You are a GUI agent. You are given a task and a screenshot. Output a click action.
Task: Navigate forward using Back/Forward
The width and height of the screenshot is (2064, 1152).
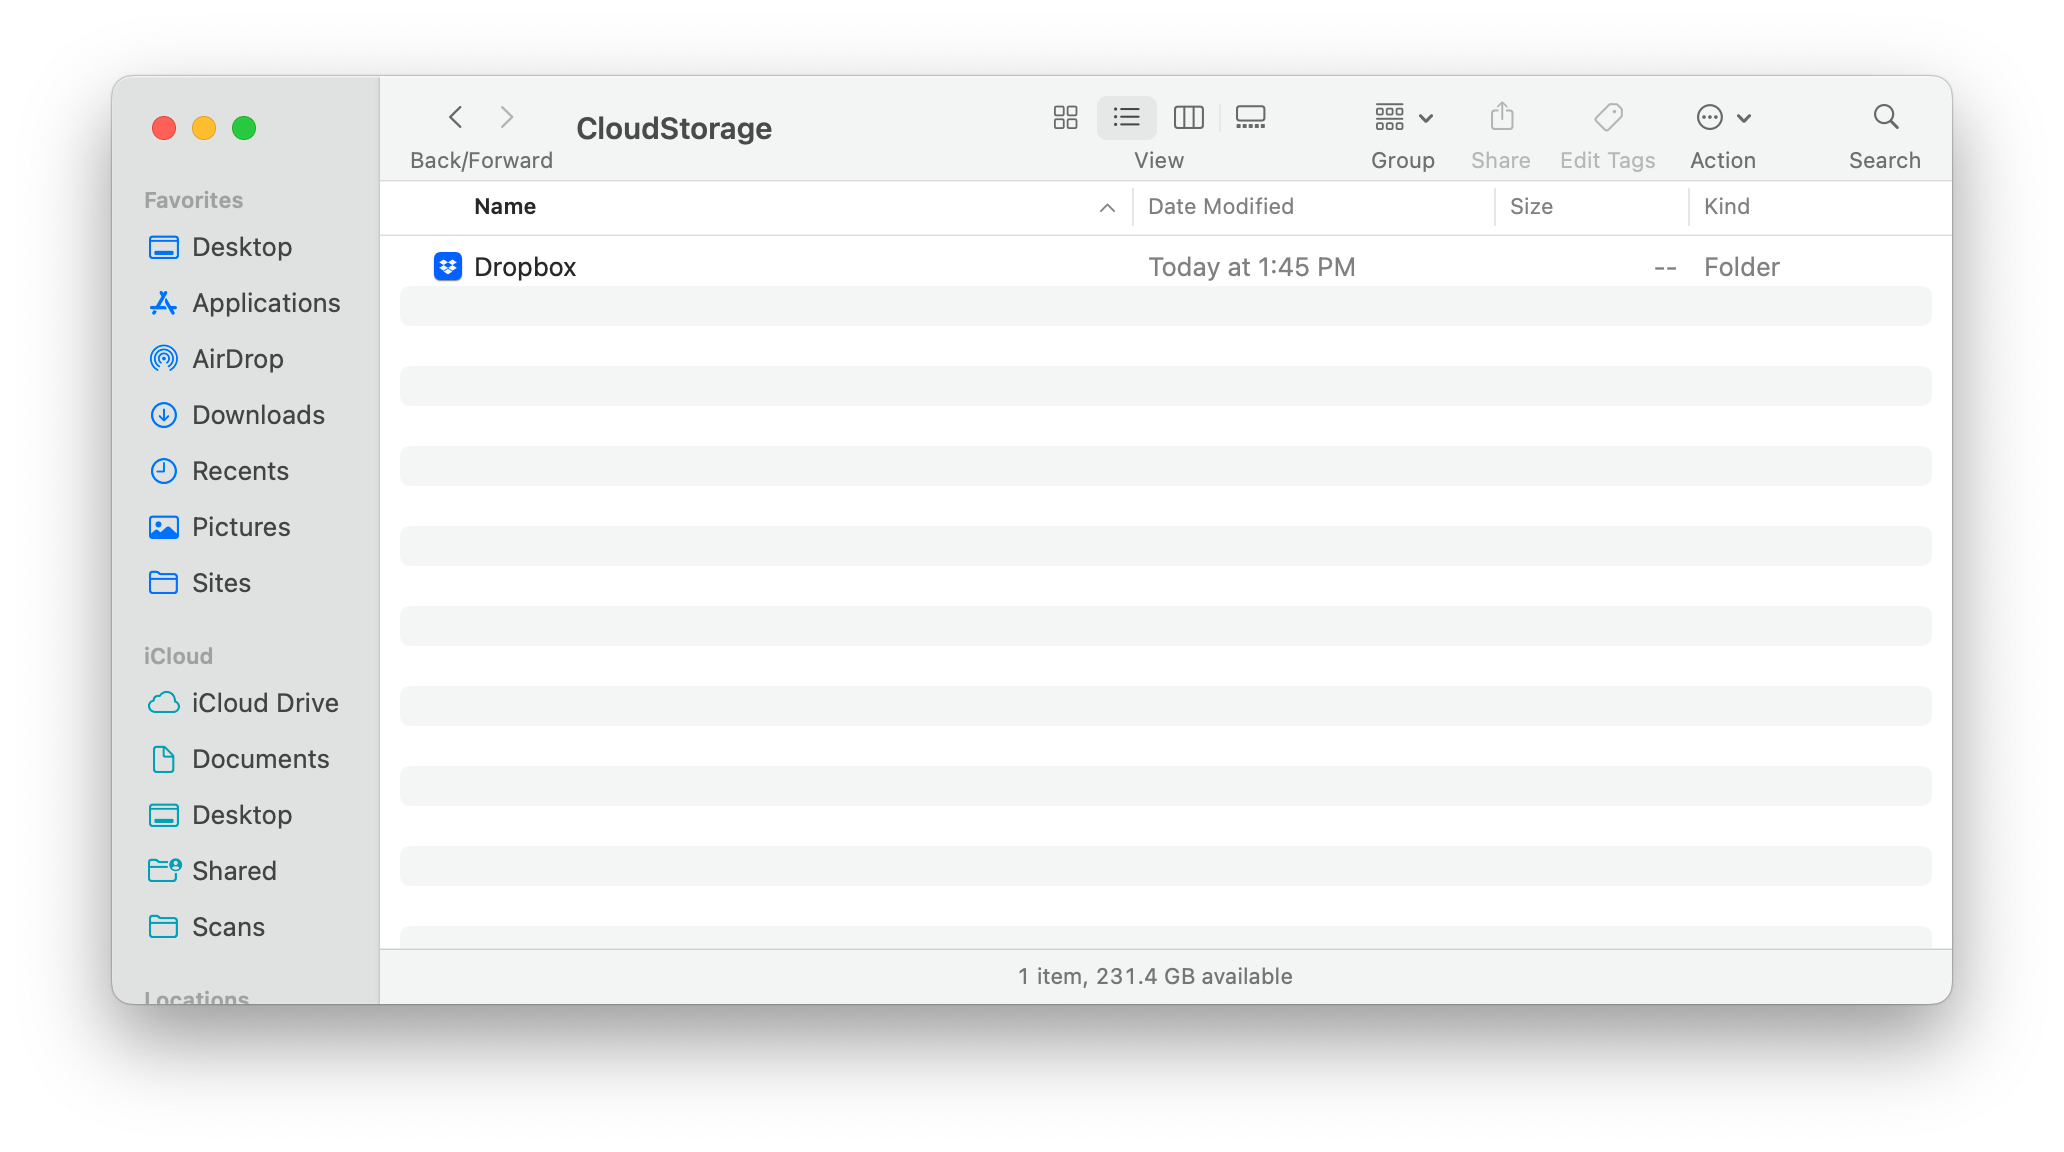click(x=506, y=116)
